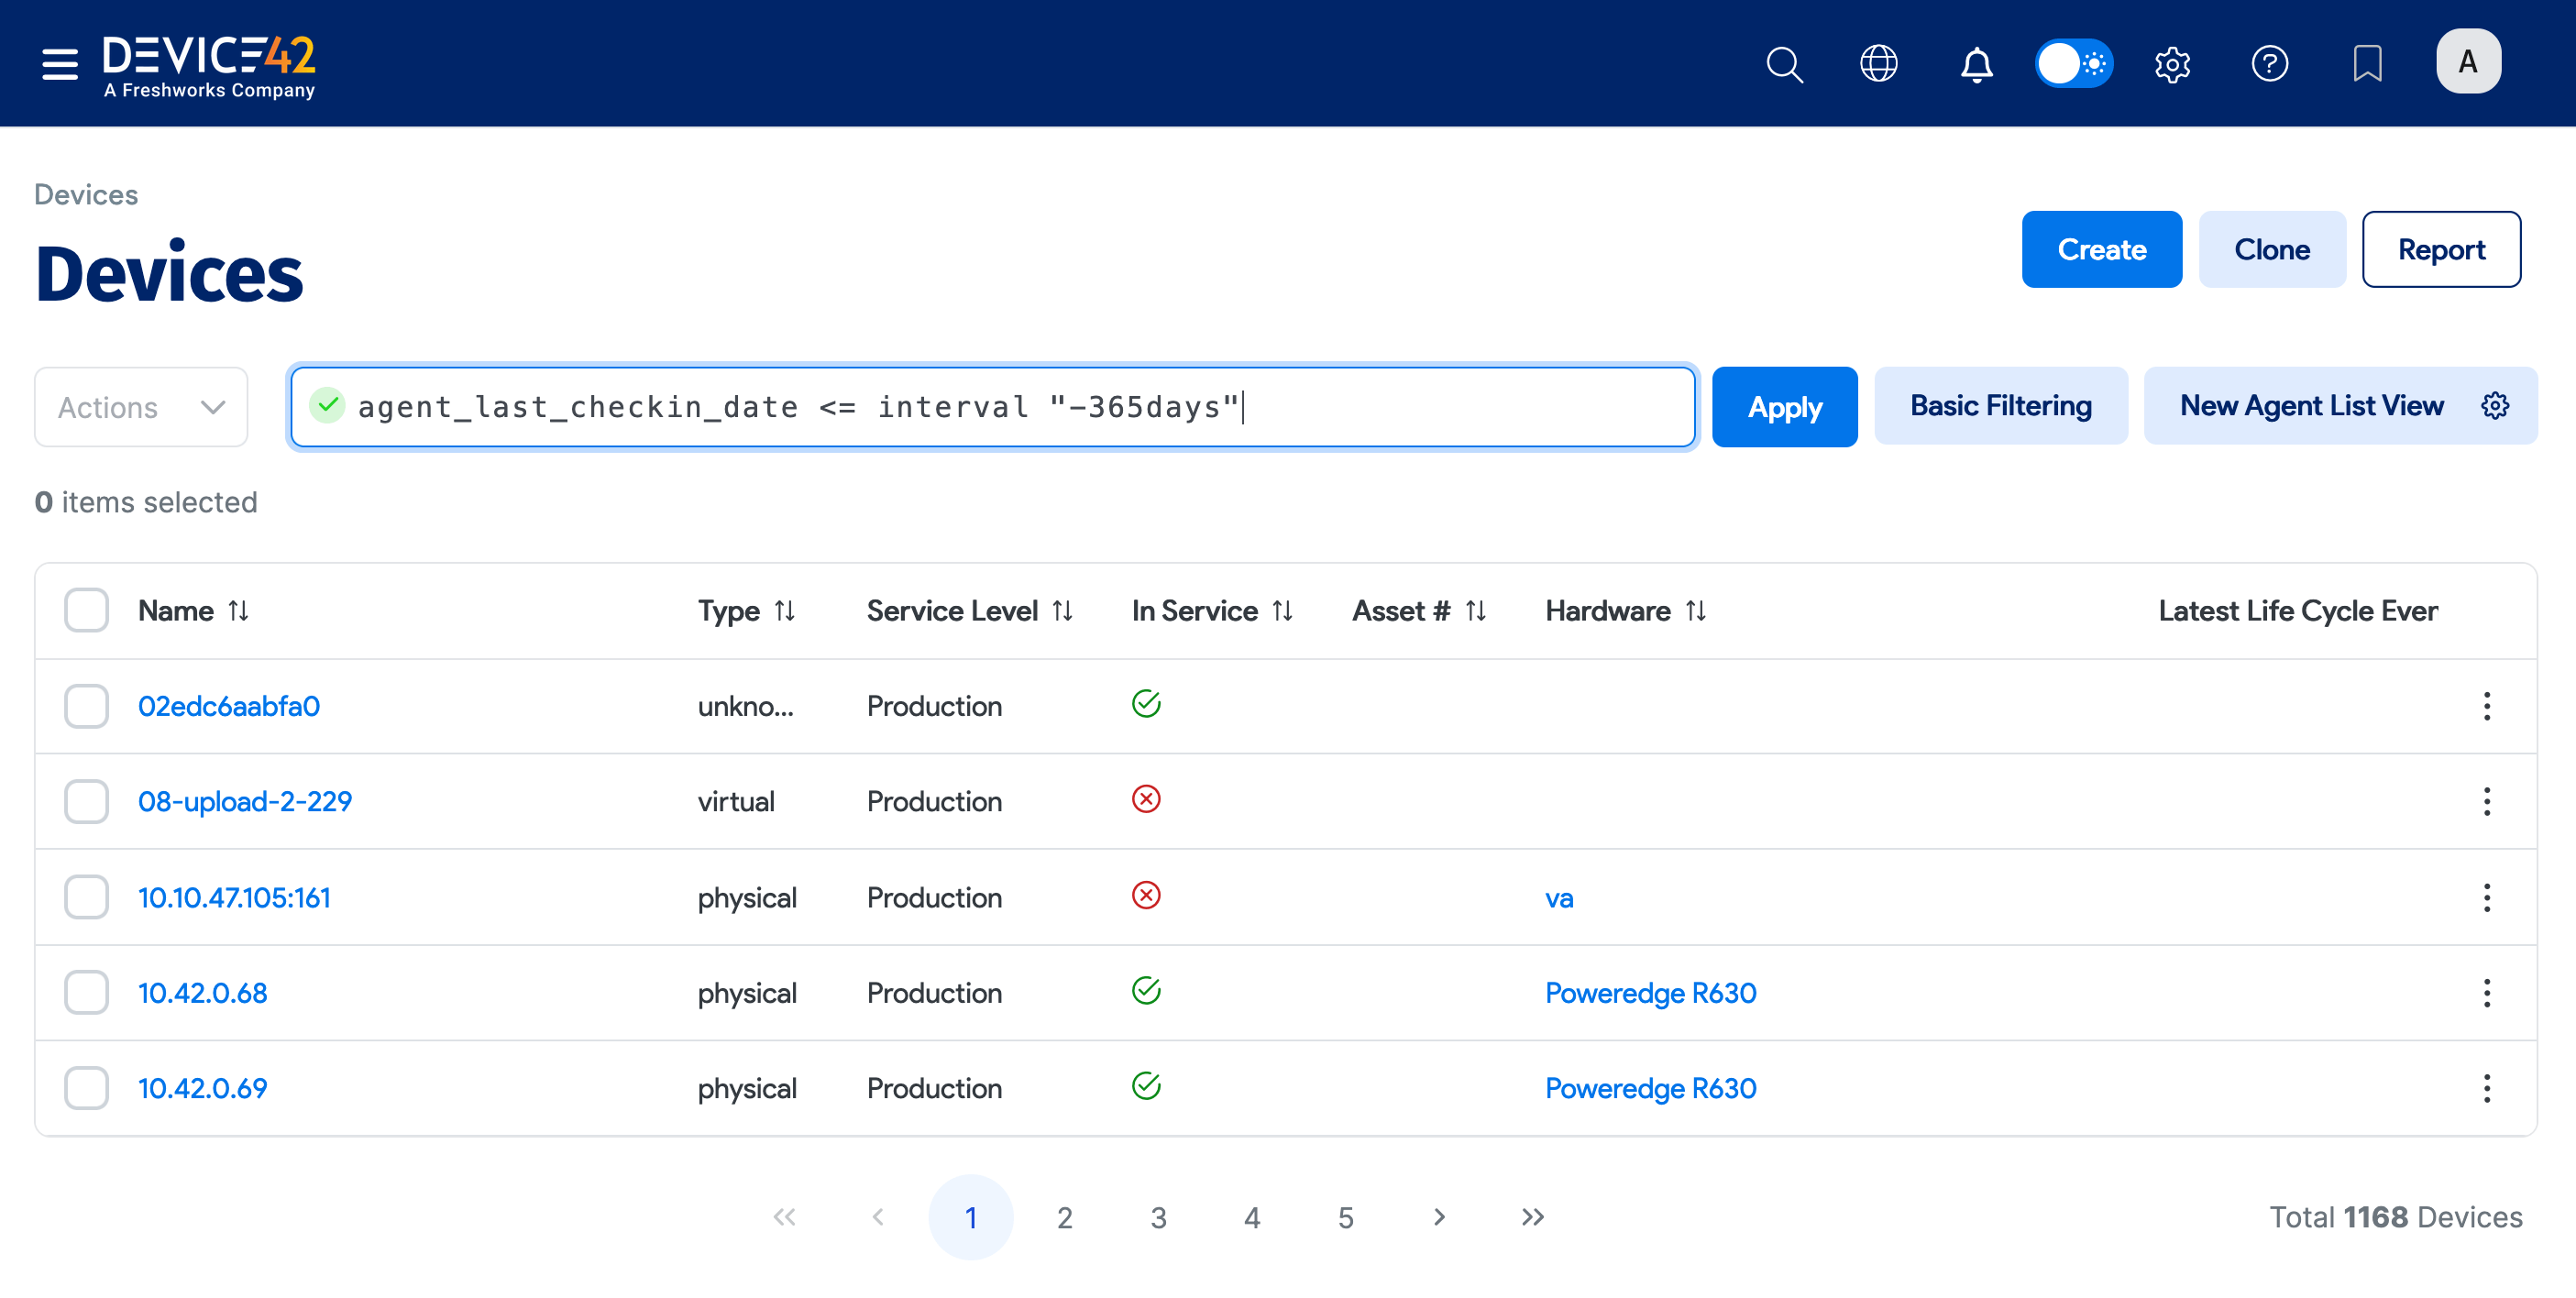
Task: Toggle the light/dark theme switch
Action: coord(2073,63)
